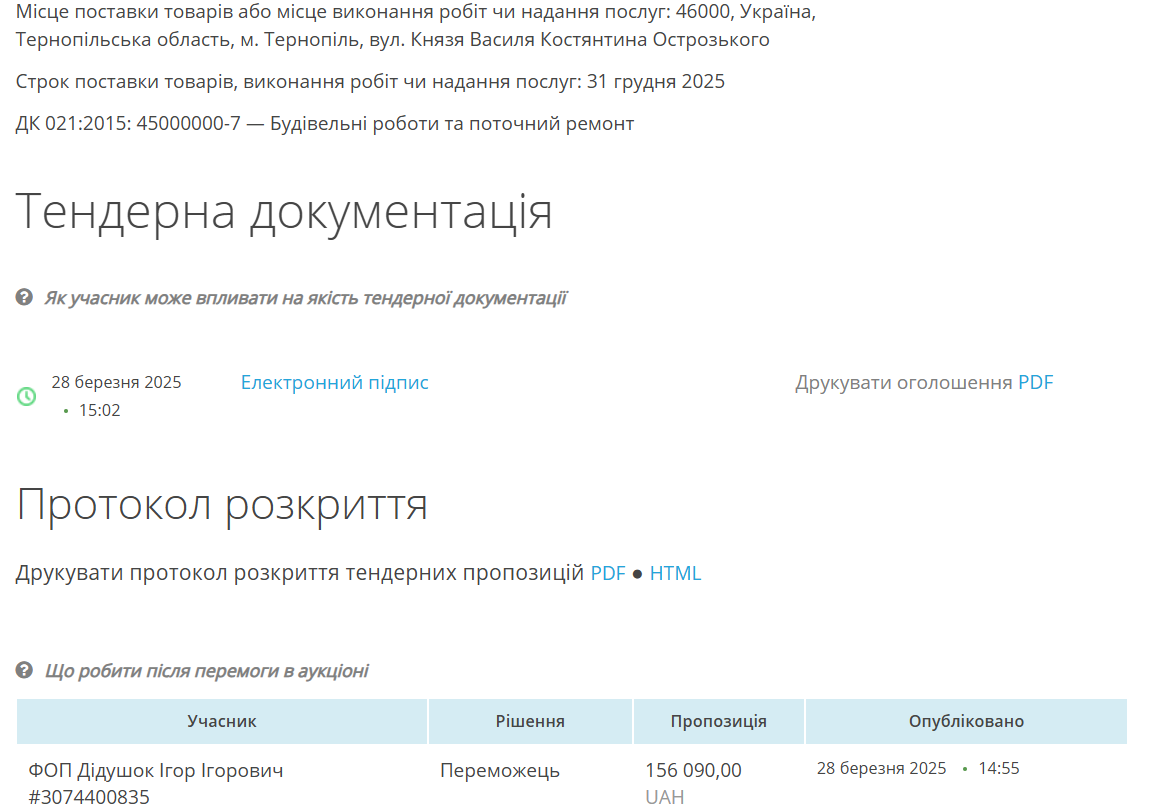
Task: Click the 'Переможець' decision cell
Action: coord(499,771)
